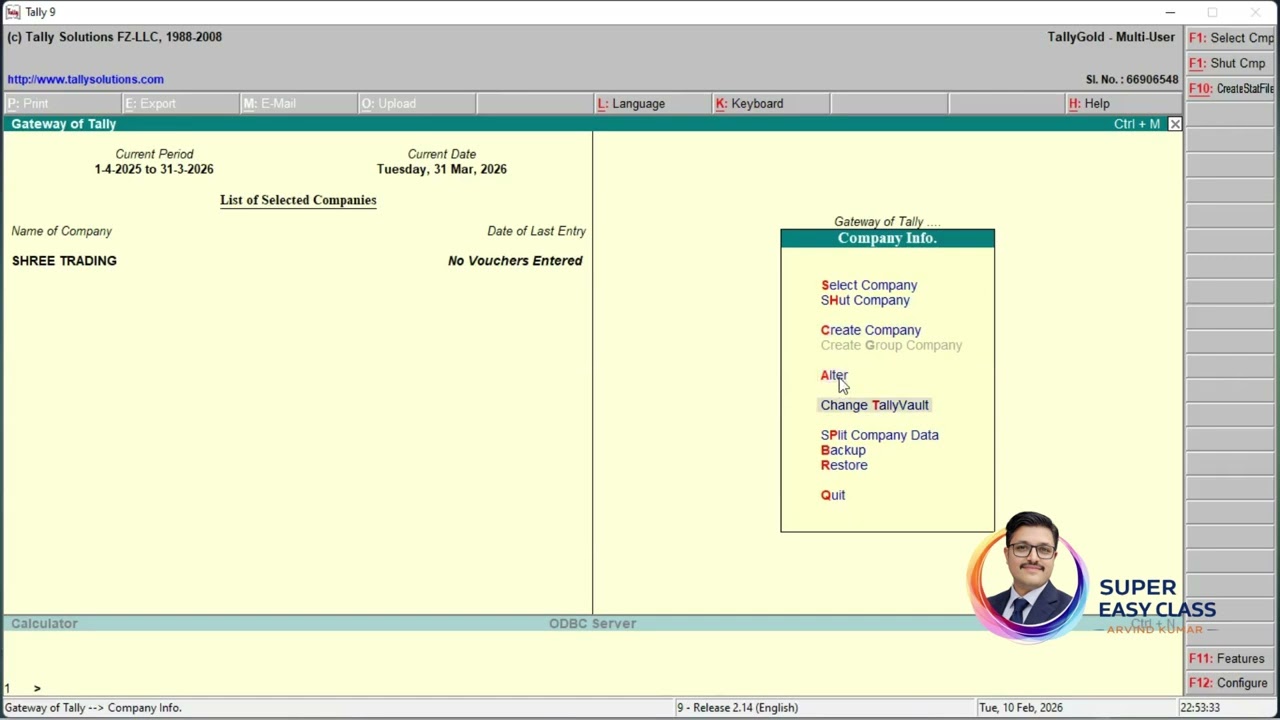Click the TallyGold - Multi-User label
The height and width of the screenshot is (720, 1280).
1111,37
